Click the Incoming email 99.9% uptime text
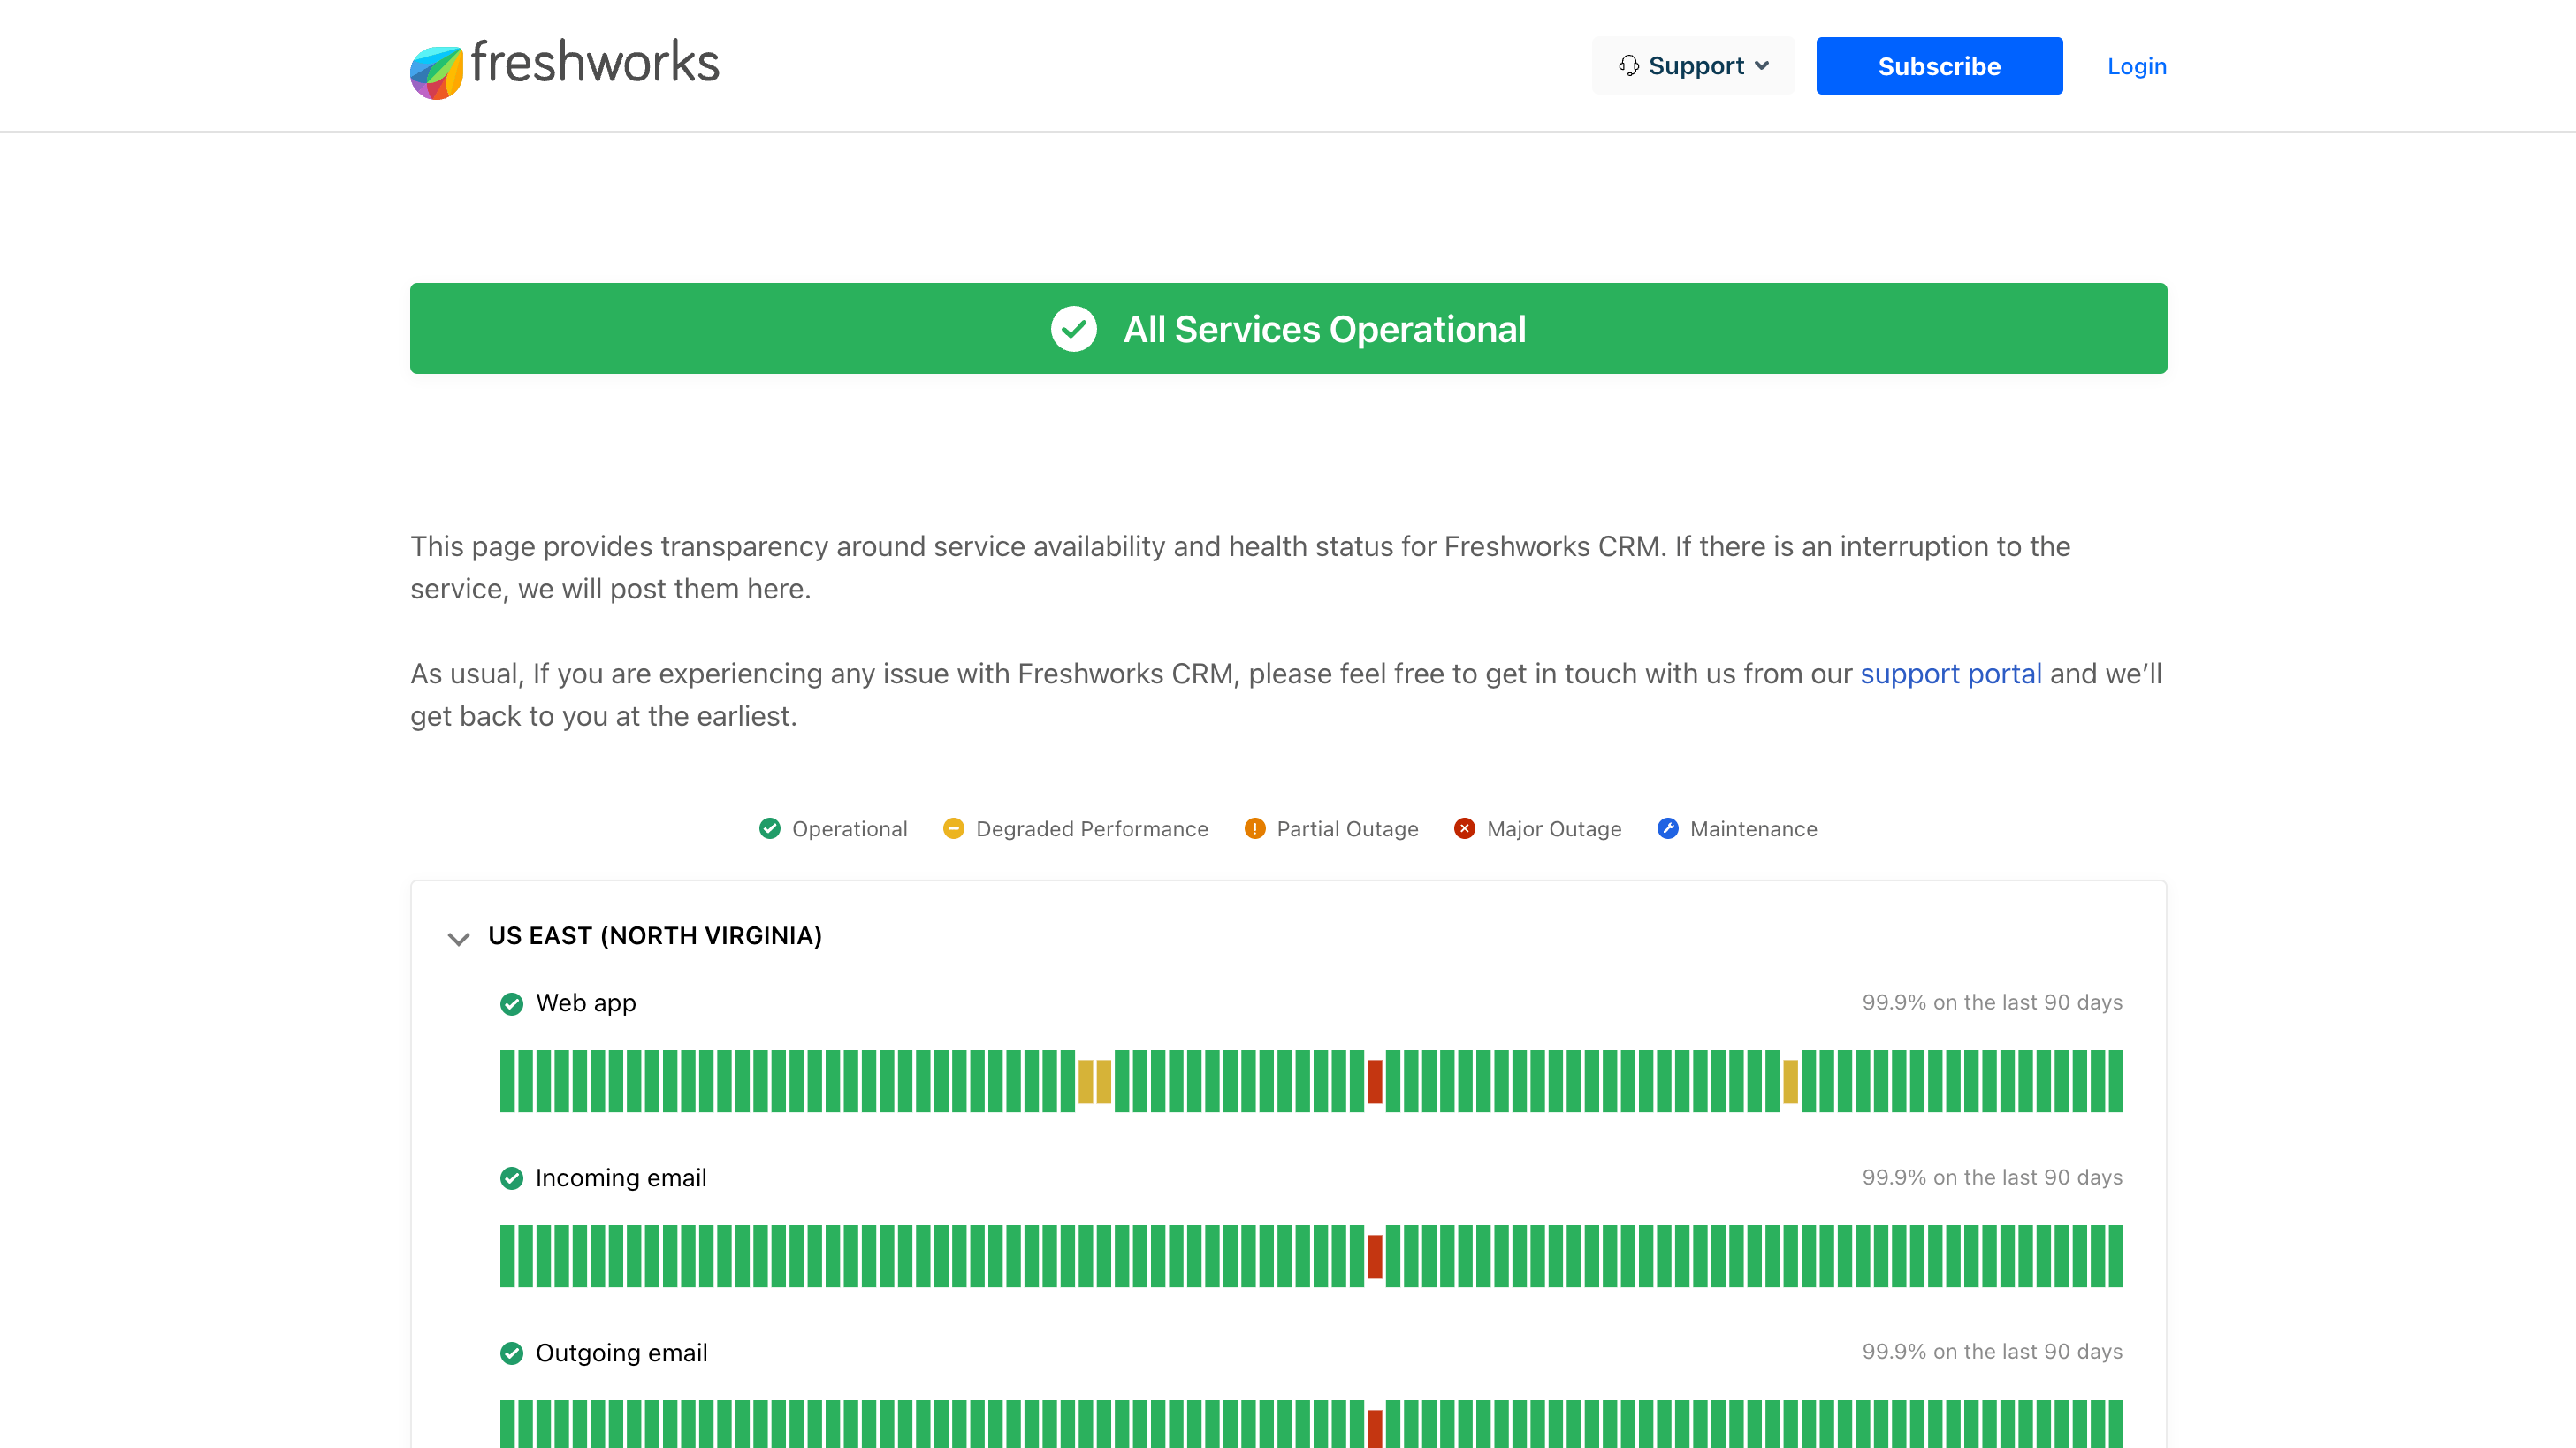 click(1992, 1177)
